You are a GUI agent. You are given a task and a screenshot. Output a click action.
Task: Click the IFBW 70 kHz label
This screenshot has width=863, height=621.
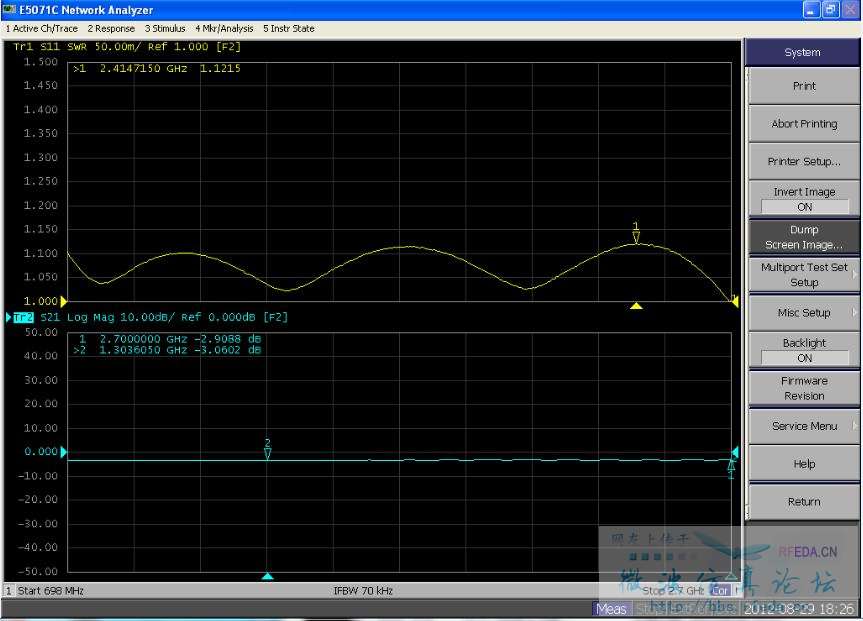(x=363, y=591)
